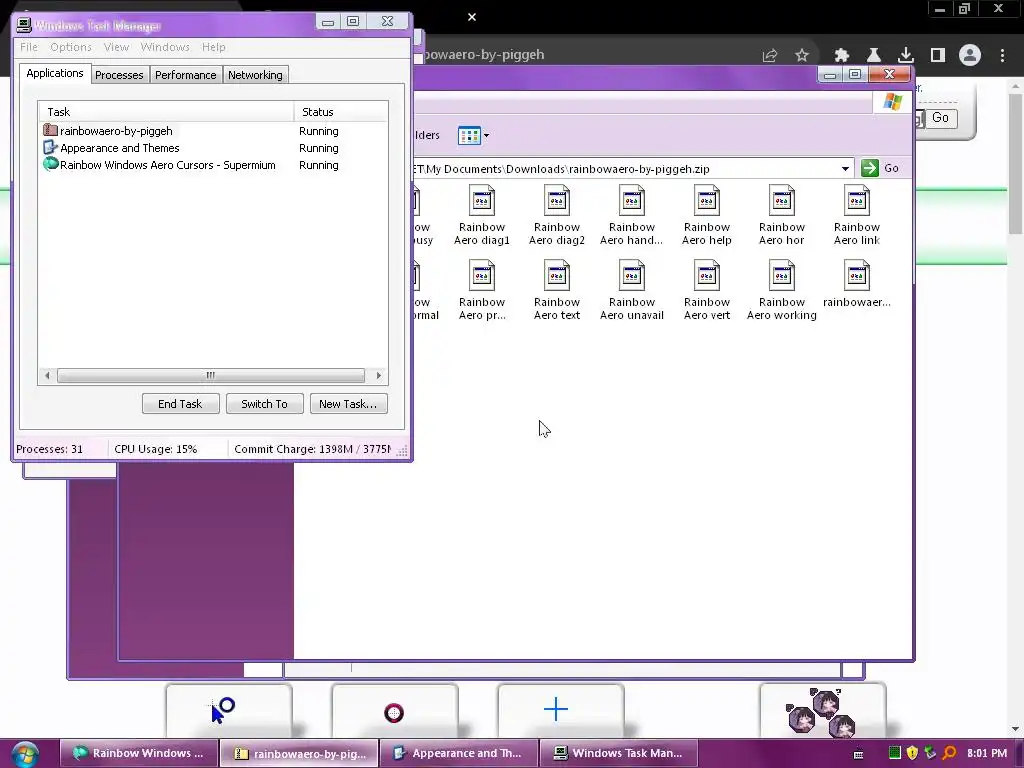Viewport: 1024px width, 768px height.
Task: Open the View menu in Task Manager
Action: click(x=116, y=47)
